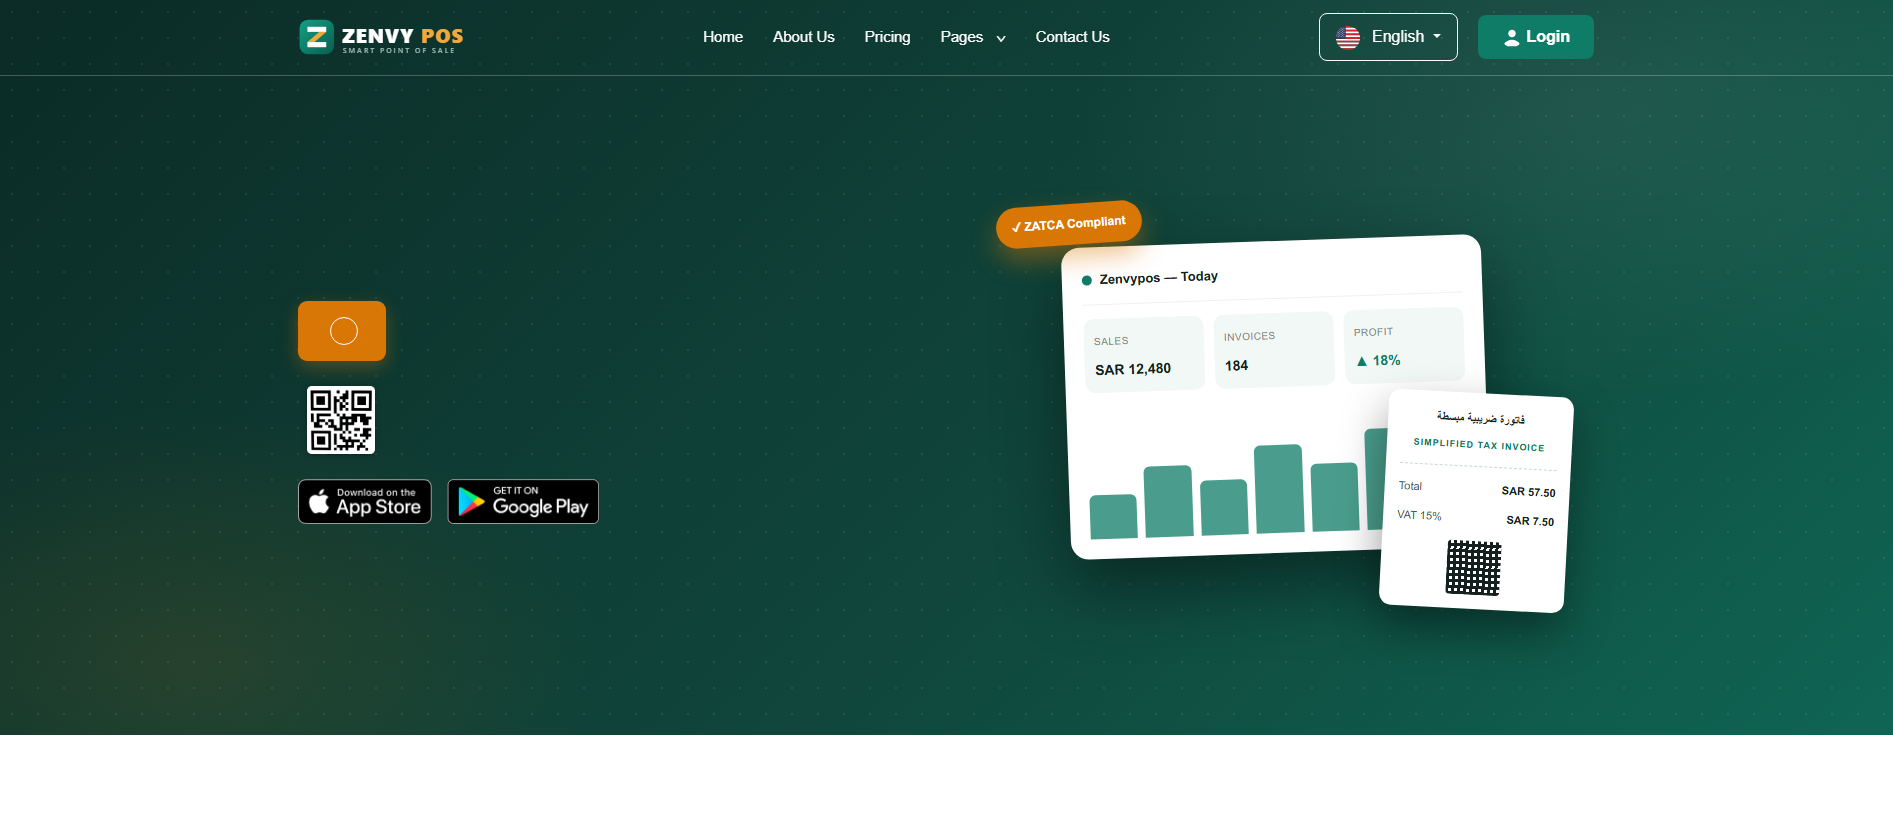This screenshot has height=818, width=1893.
Task: Open the Home menu item
Action: pos(722,37)
